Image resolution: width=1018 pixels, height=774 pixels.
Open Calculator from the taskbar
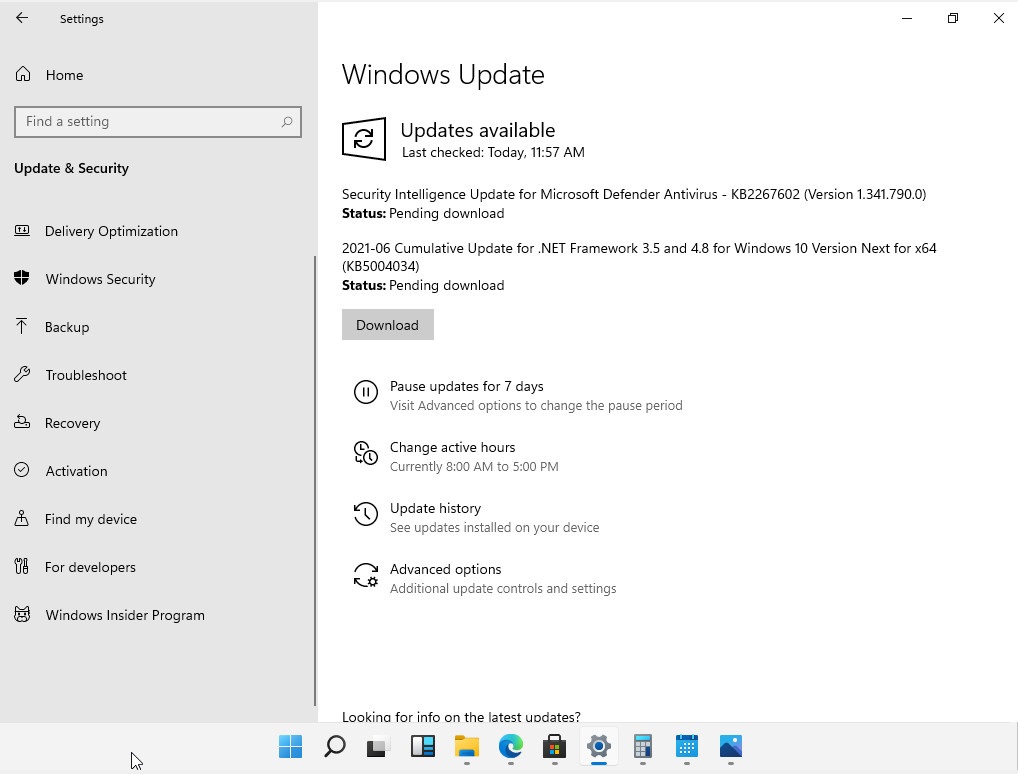click(x=643, y=747)
